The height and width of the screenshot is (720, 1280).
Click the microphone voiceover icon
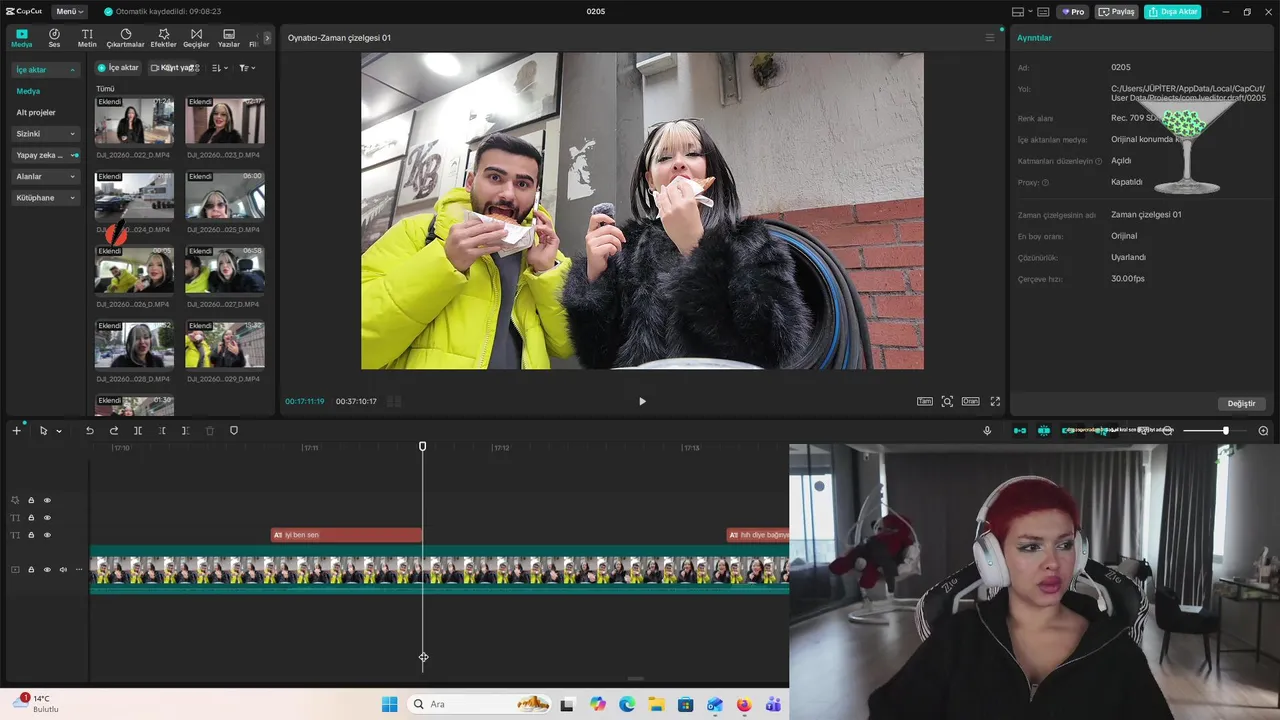click(x=987, y=431)
